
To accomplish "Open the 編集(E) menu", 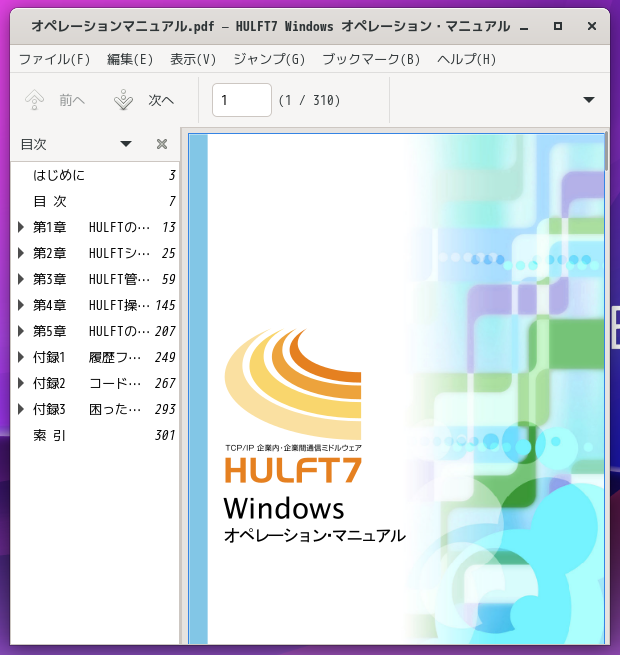I will click(x=130, y=59).
